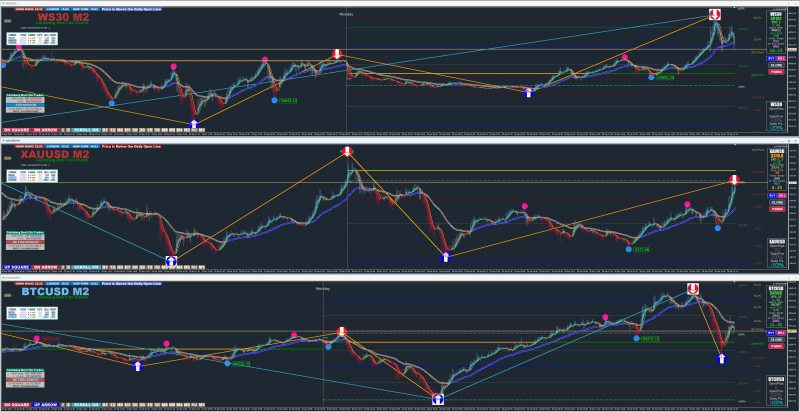Click BUY on the BTCUSD chart
Image resolution: width=800 pixels, height=412 pixels.
click(771, 332)
